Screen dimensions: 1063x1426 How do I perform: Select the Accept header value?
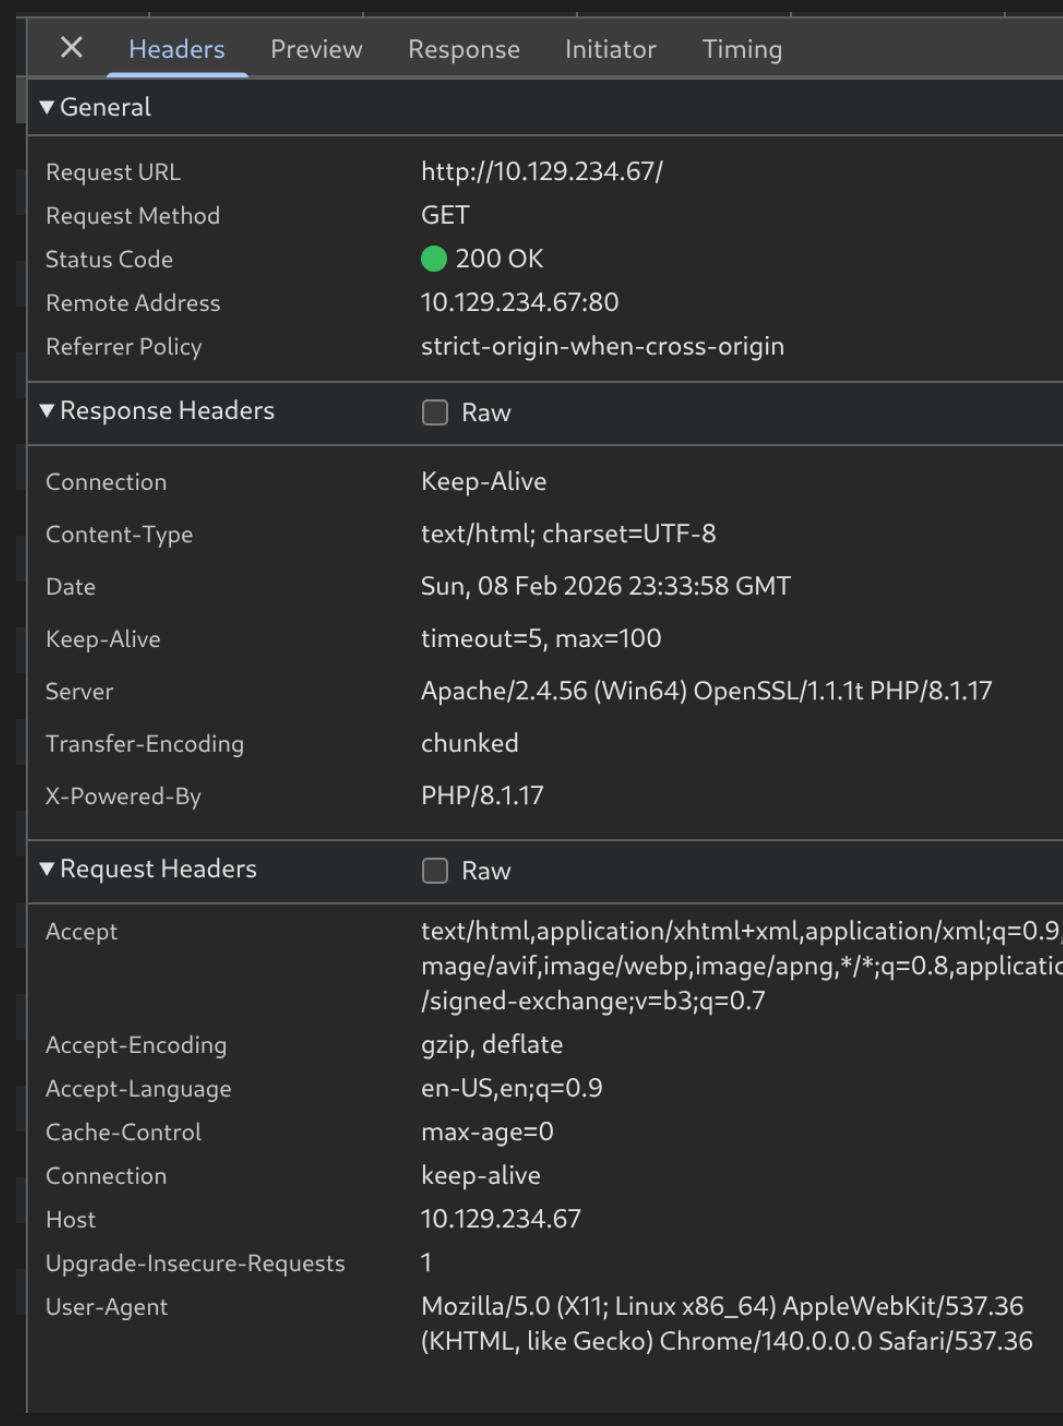(x=741, y=966)
